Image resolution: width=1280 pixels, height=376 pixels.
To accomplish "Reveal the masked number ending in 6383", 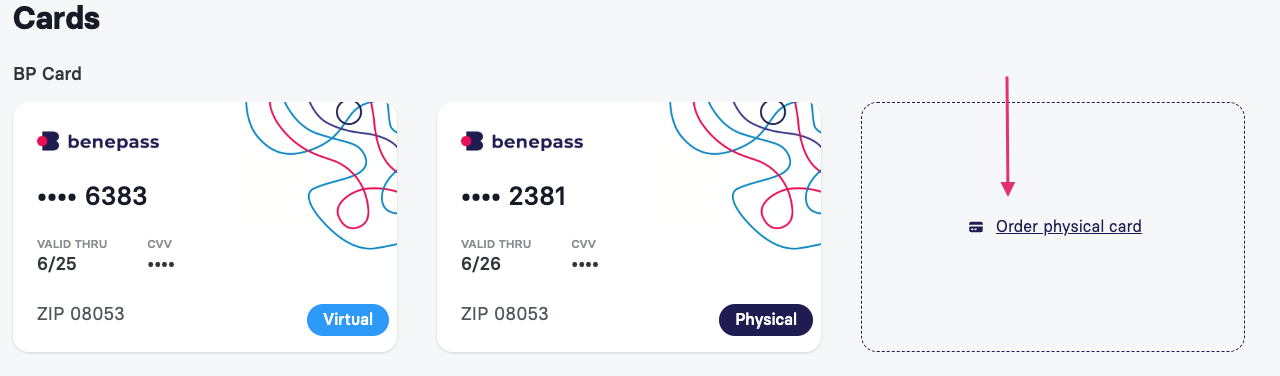I will tap(92, 197).
